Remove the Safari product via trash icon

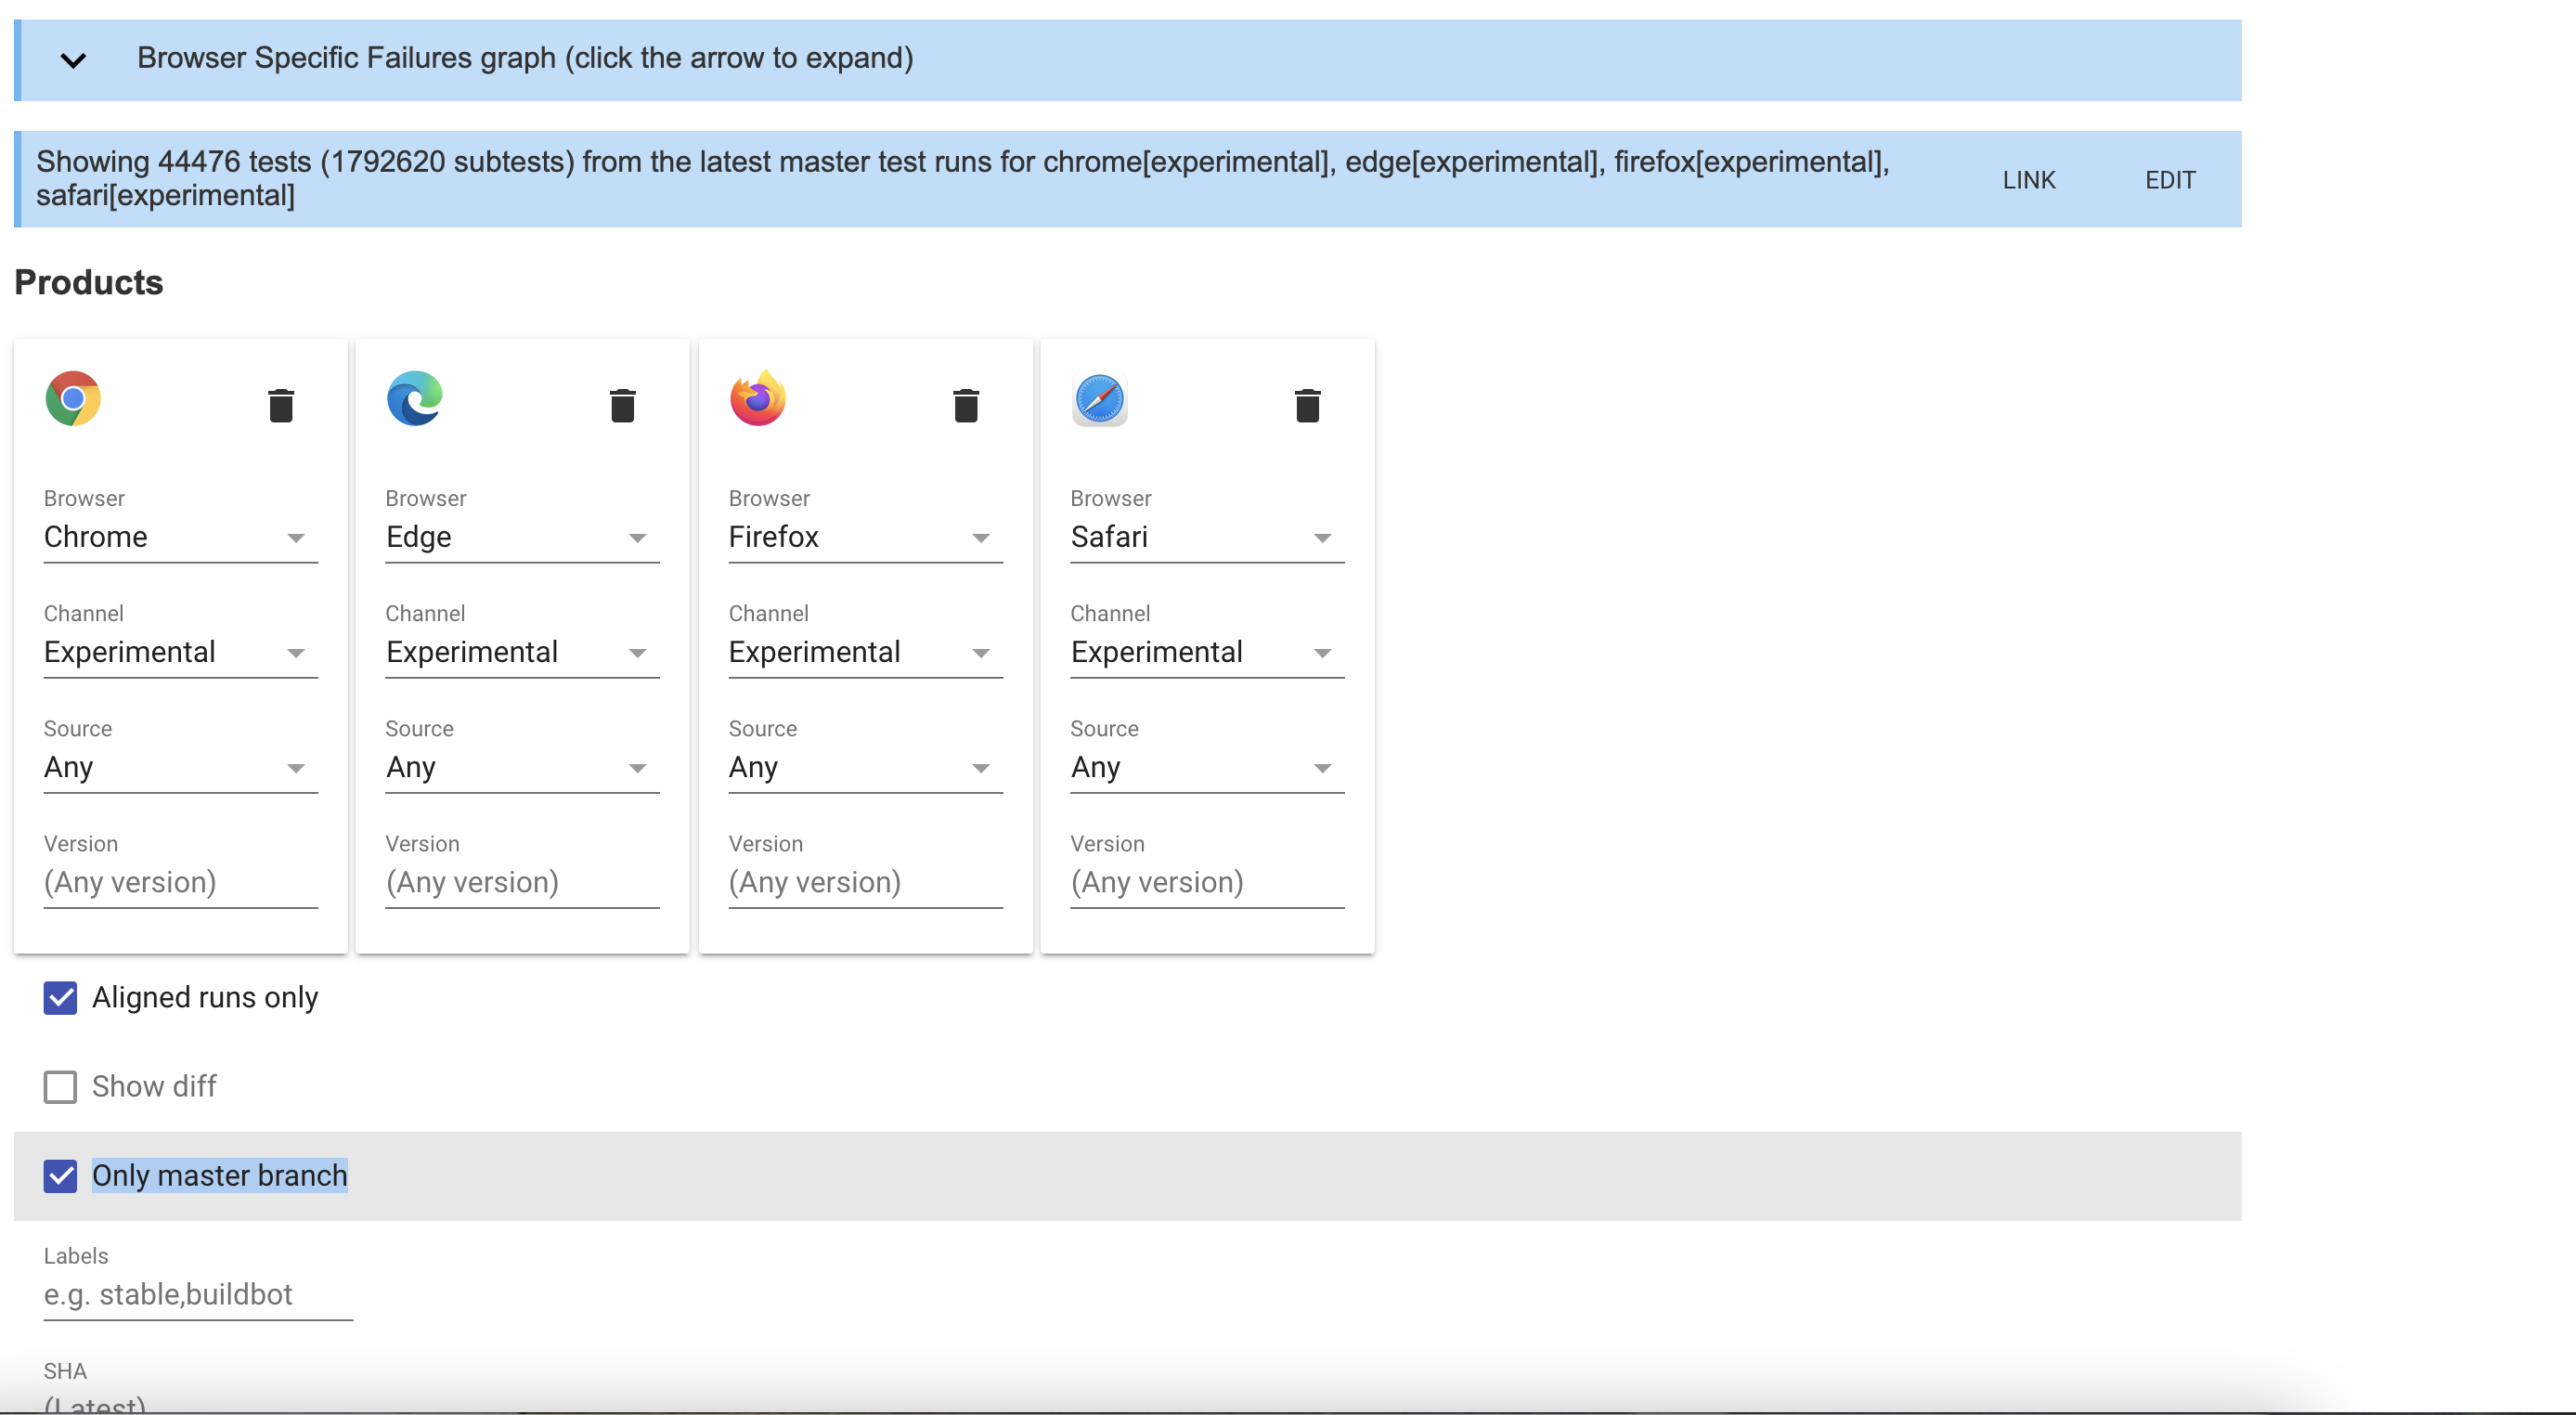point(1308,406)
